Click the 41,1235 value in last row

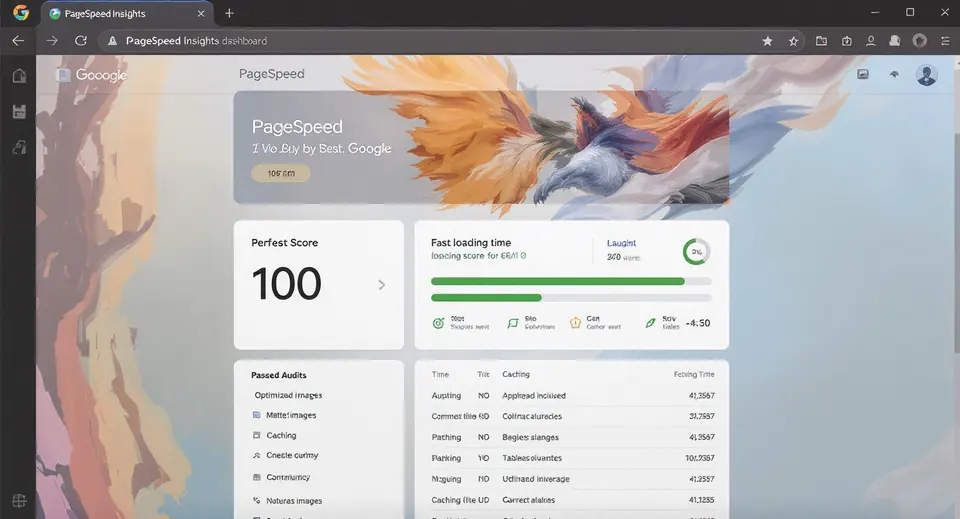coord(701,500)
